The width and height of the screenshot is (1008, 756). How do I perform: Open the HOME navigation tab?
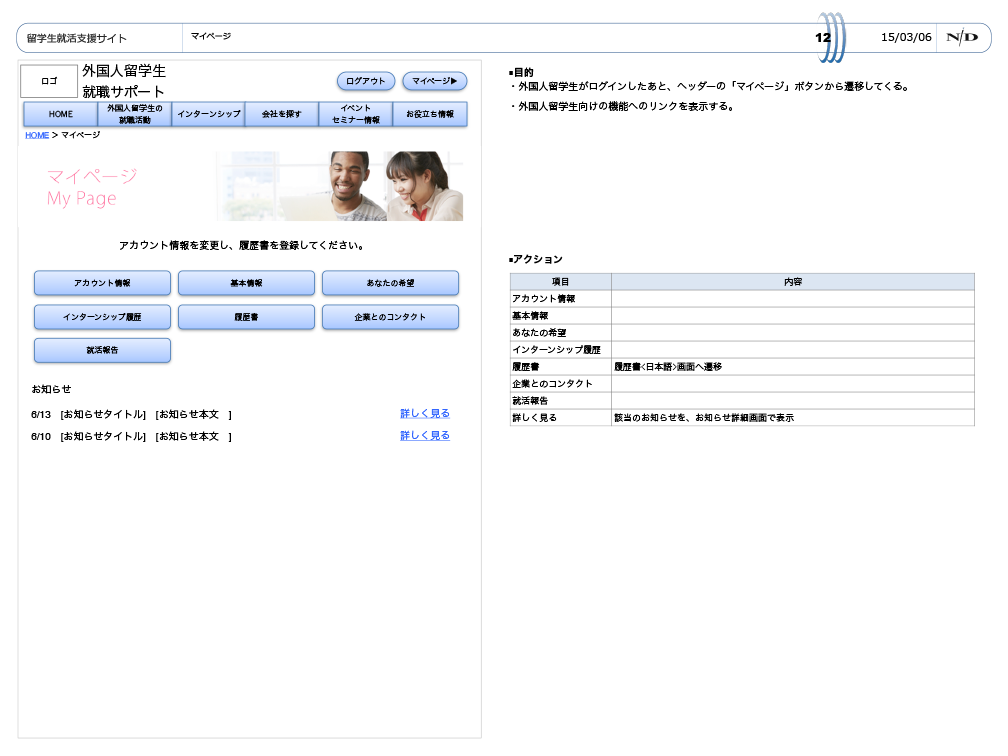pos(60,114)
